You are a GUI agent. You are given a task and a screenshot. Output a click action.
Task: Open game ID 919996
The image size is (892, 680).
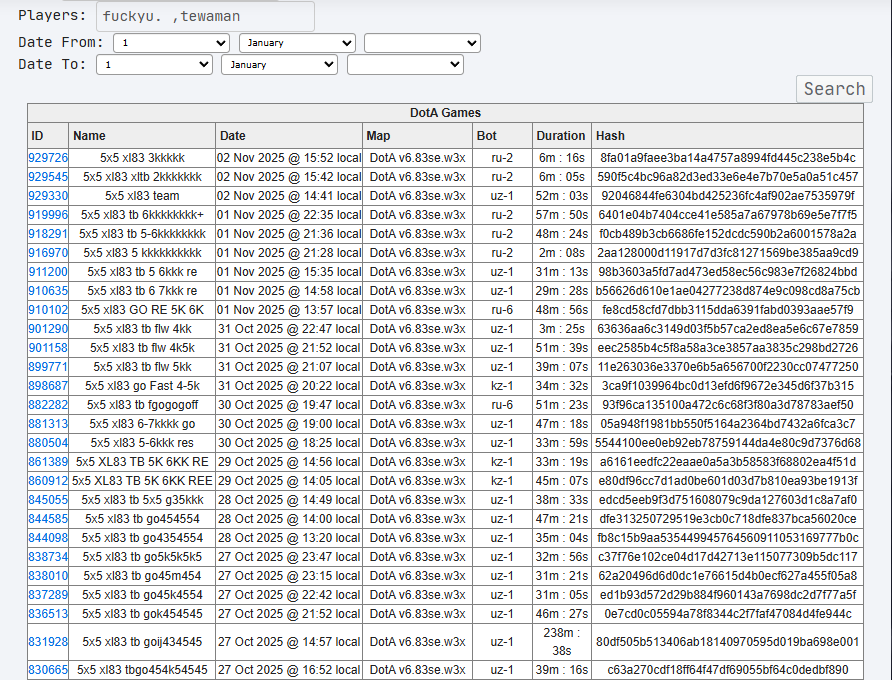(x=48, y=215)
